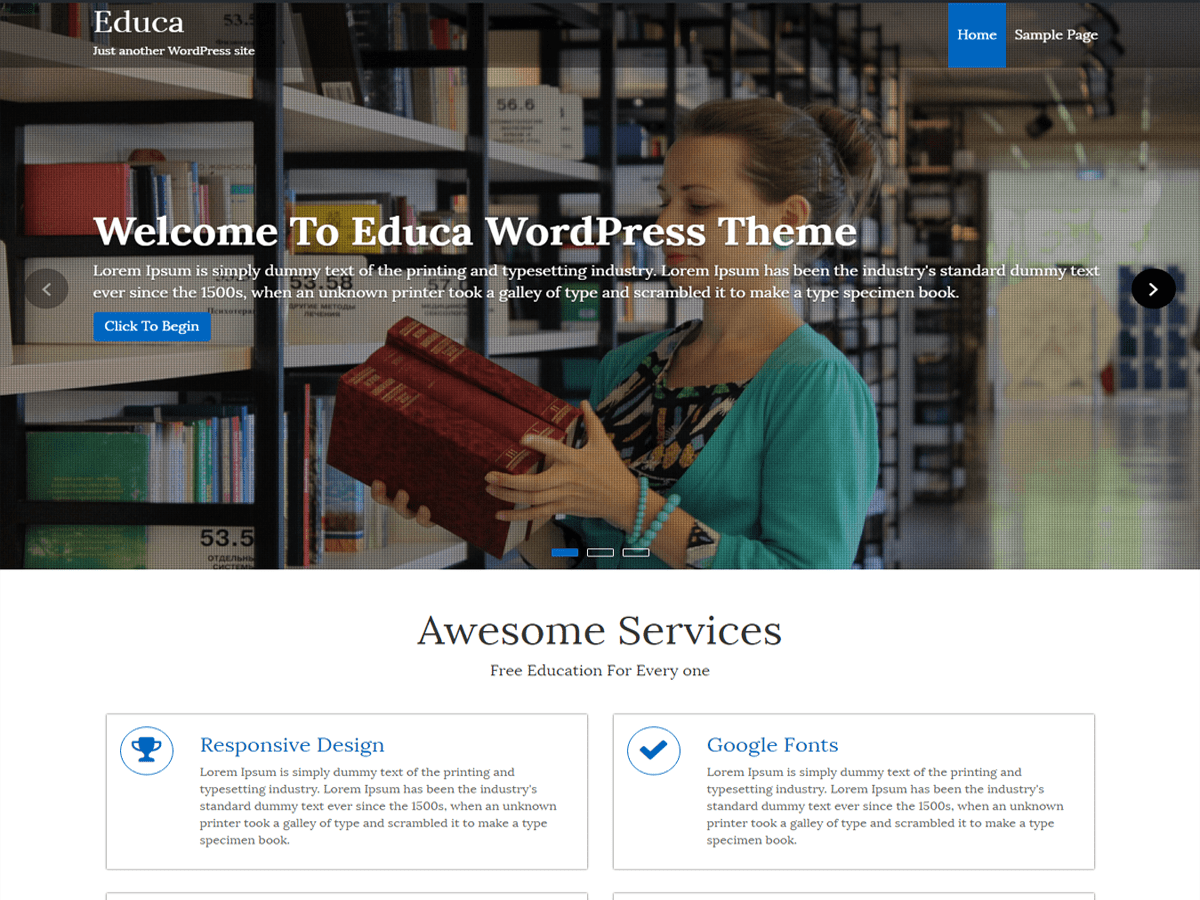Image resolution: width=1200 pixels, height=900 pixels.
Task: Click the description text under Google Fonts
Action: [885, 806]
